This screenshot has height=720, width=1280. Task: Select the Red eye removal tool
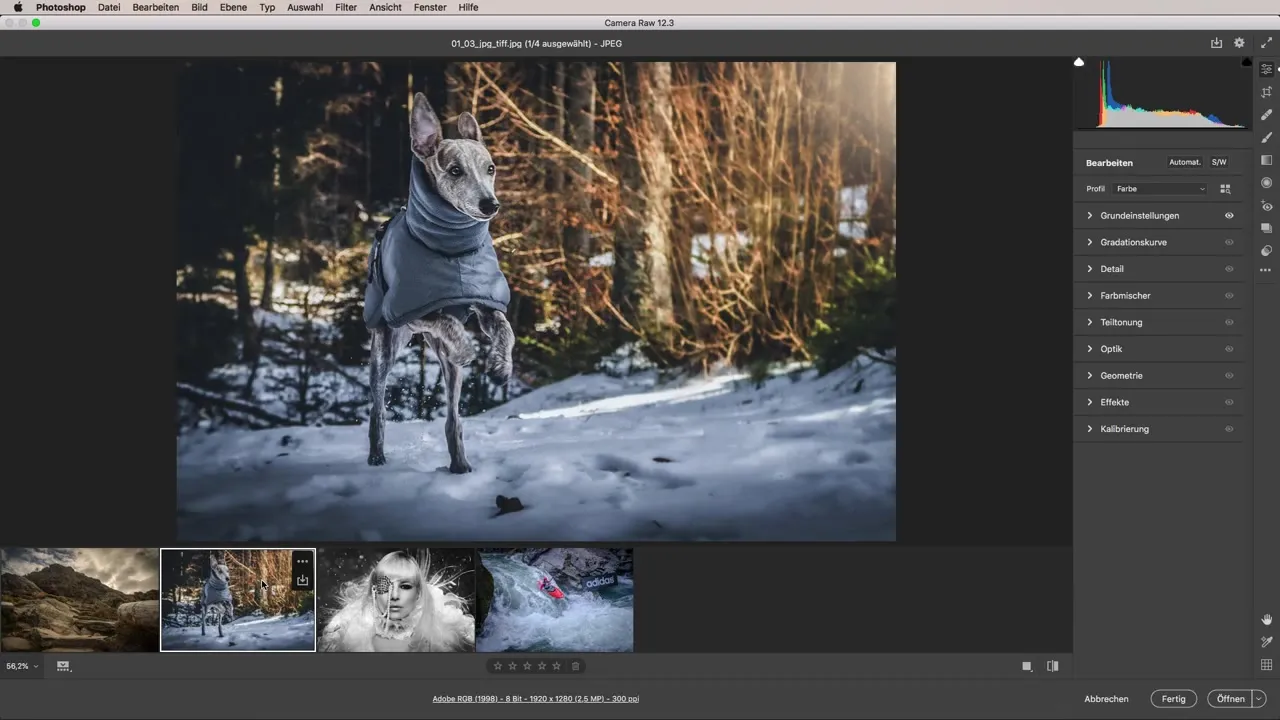(x=1266, y=205)
